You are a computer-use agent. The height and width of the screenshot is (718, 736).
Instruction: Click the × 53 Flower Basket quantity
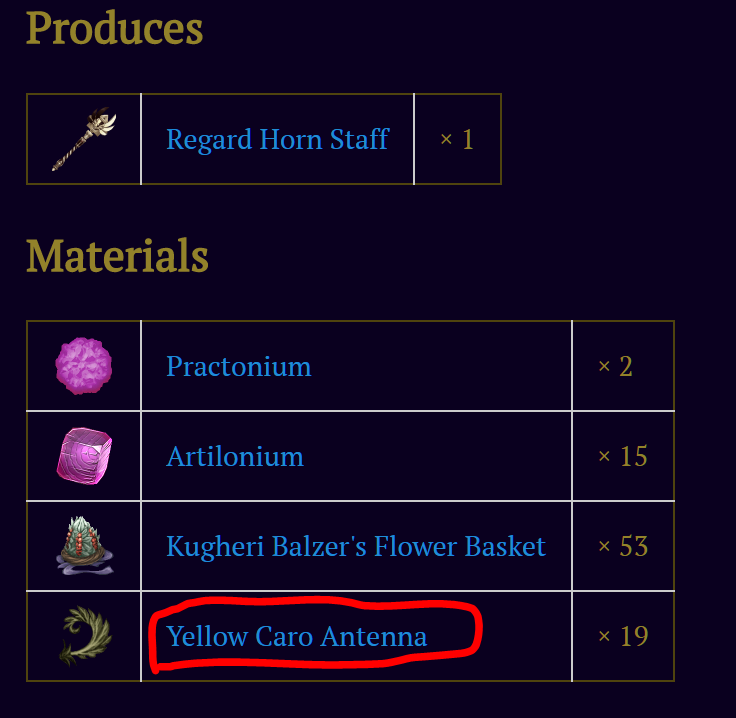[x=622, y=546]
